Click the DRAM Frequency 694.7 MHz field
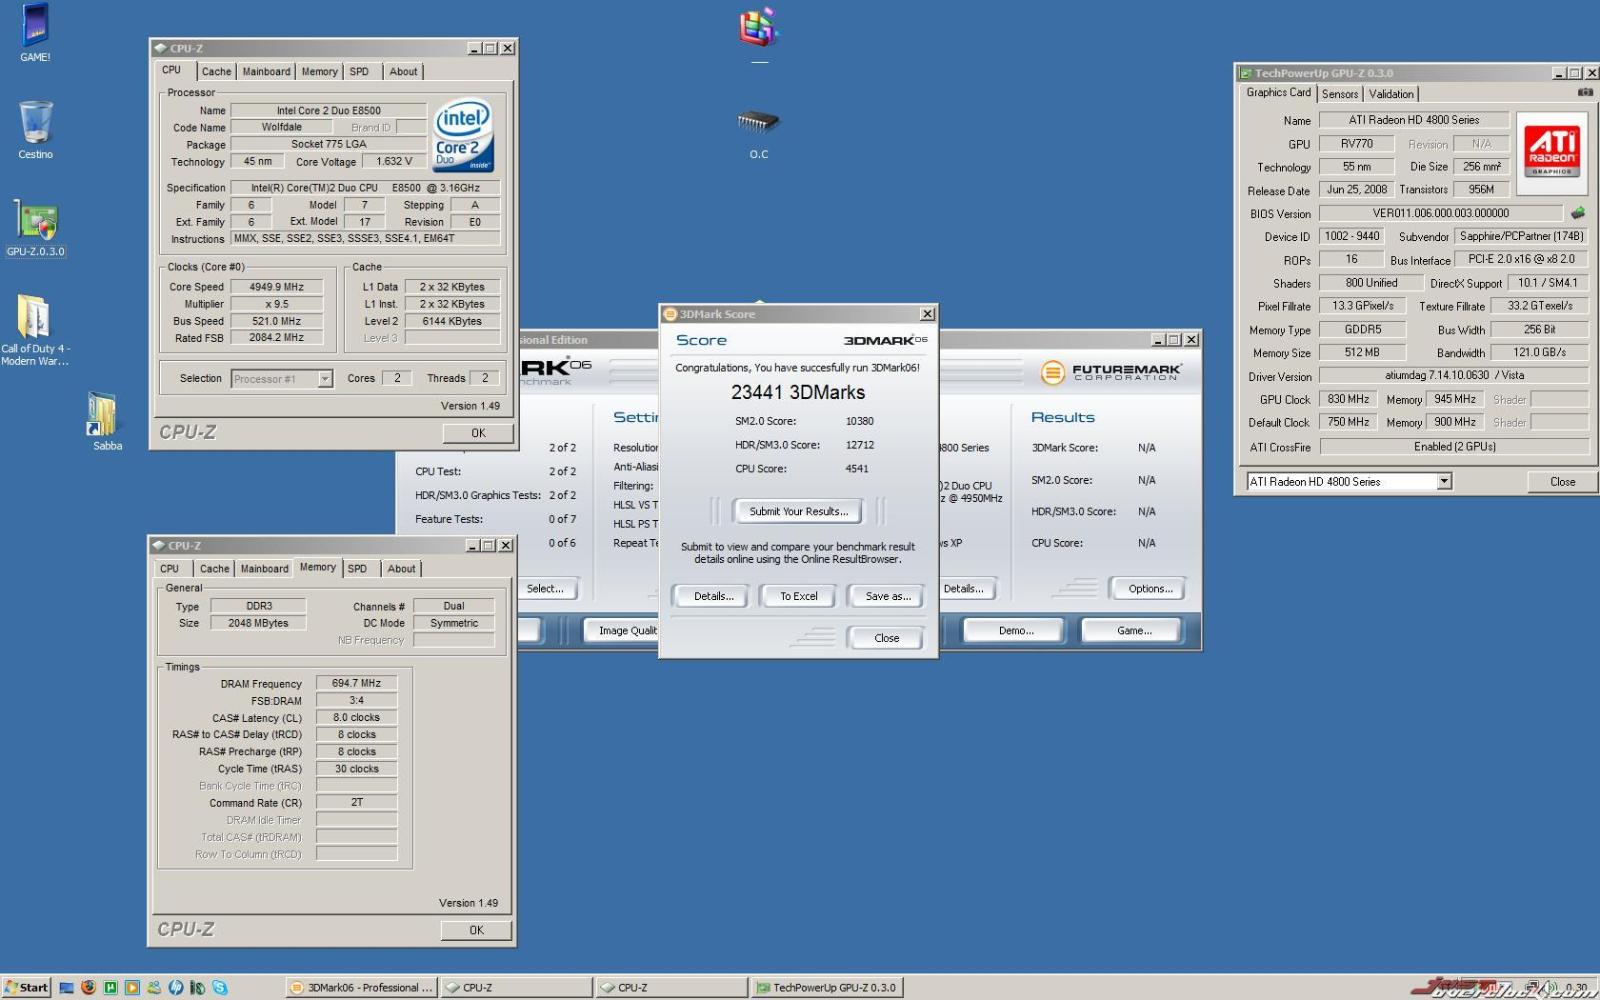This screenshot has height=1000, width=1600. click(x=356, y=683)
